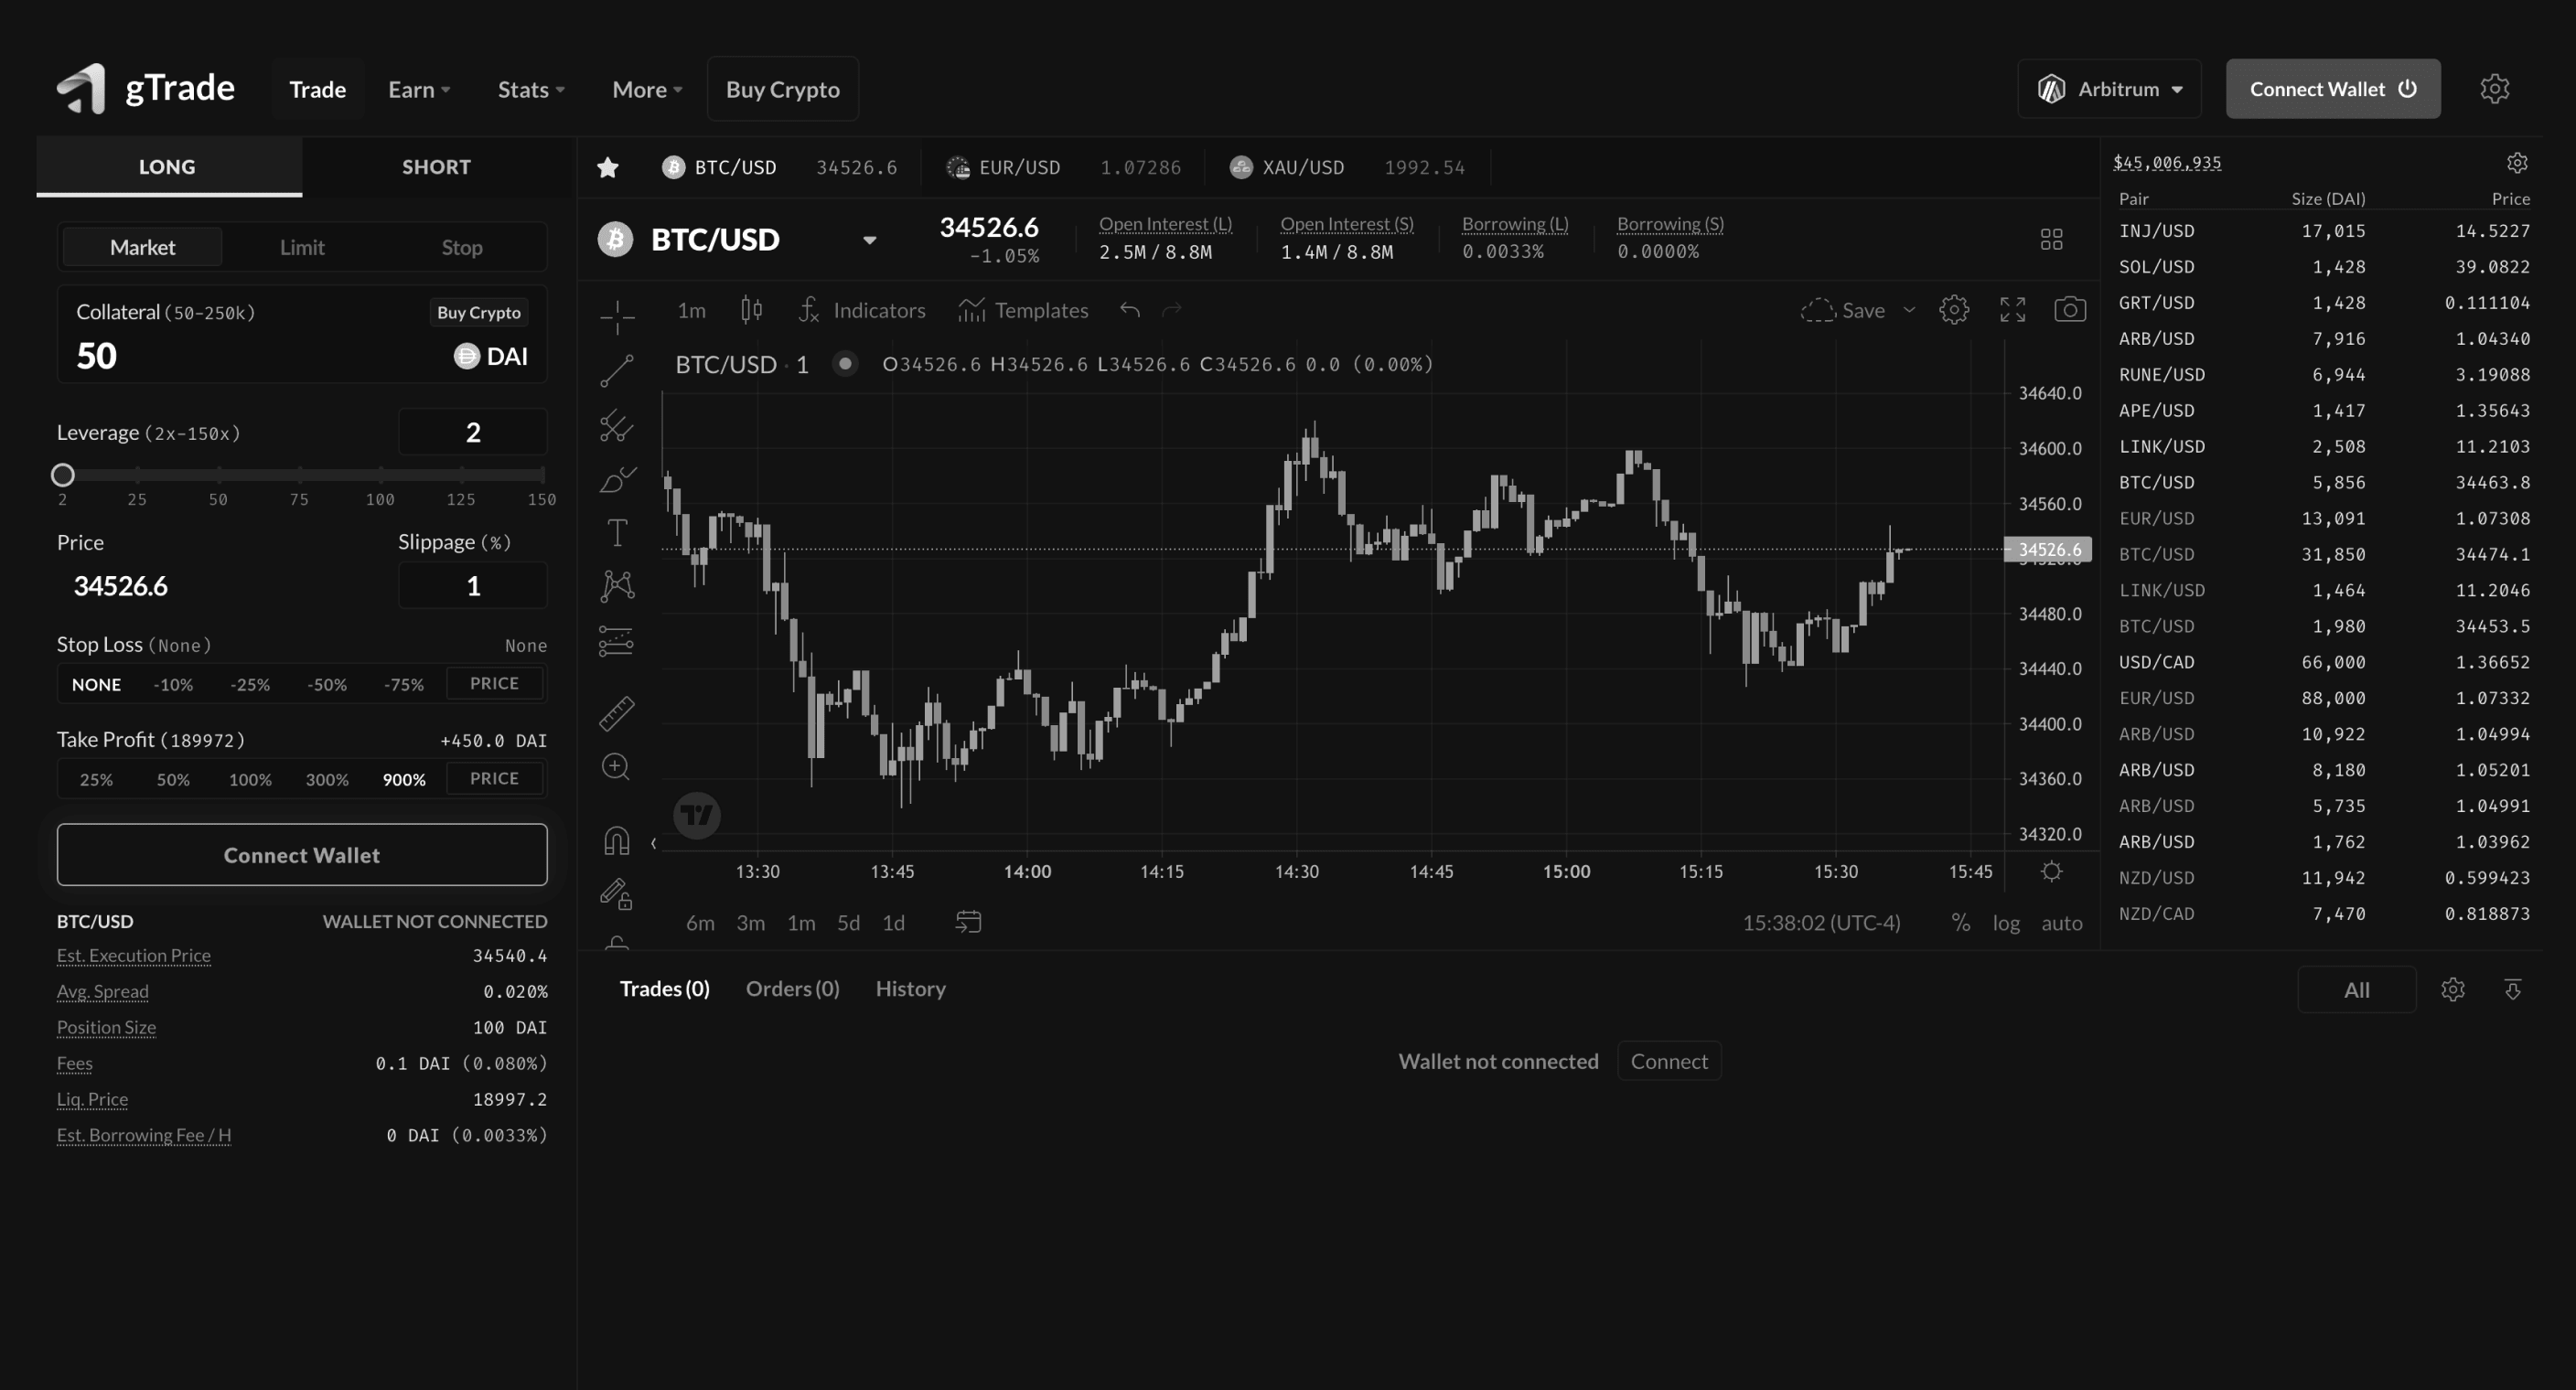Select the -25% stop loss option
The width and height of the screenshot is (2576, 1390).
250,685
